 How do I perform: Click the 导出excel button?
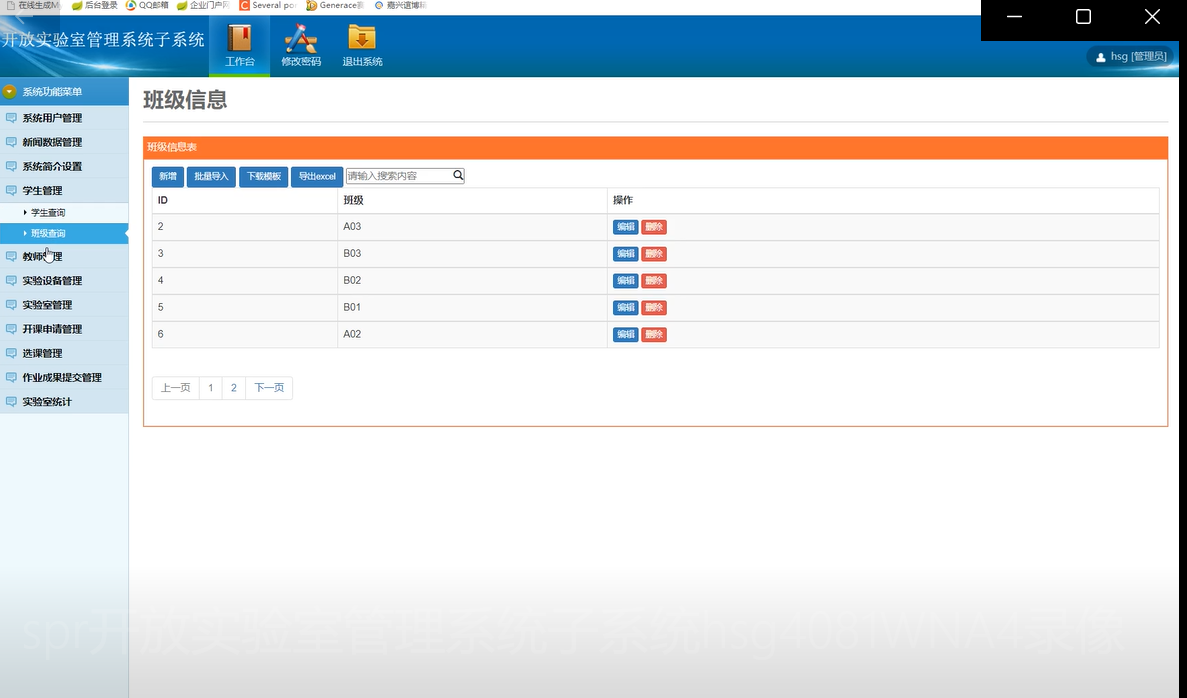pos(317,176)
